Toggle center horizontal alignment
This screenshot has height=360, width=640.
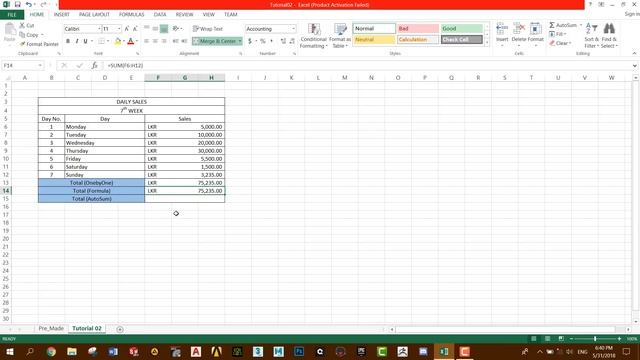155,41
